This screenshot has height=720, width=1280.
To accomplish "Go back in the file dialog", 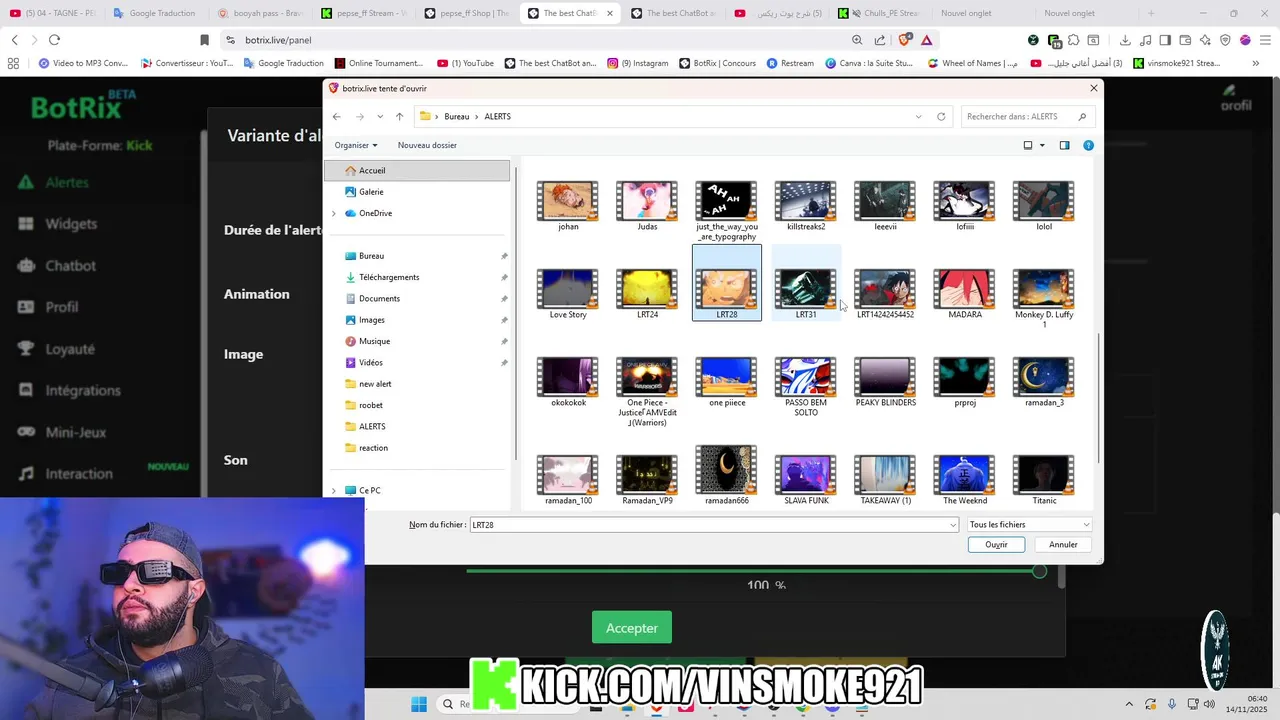I will [337, 117].
